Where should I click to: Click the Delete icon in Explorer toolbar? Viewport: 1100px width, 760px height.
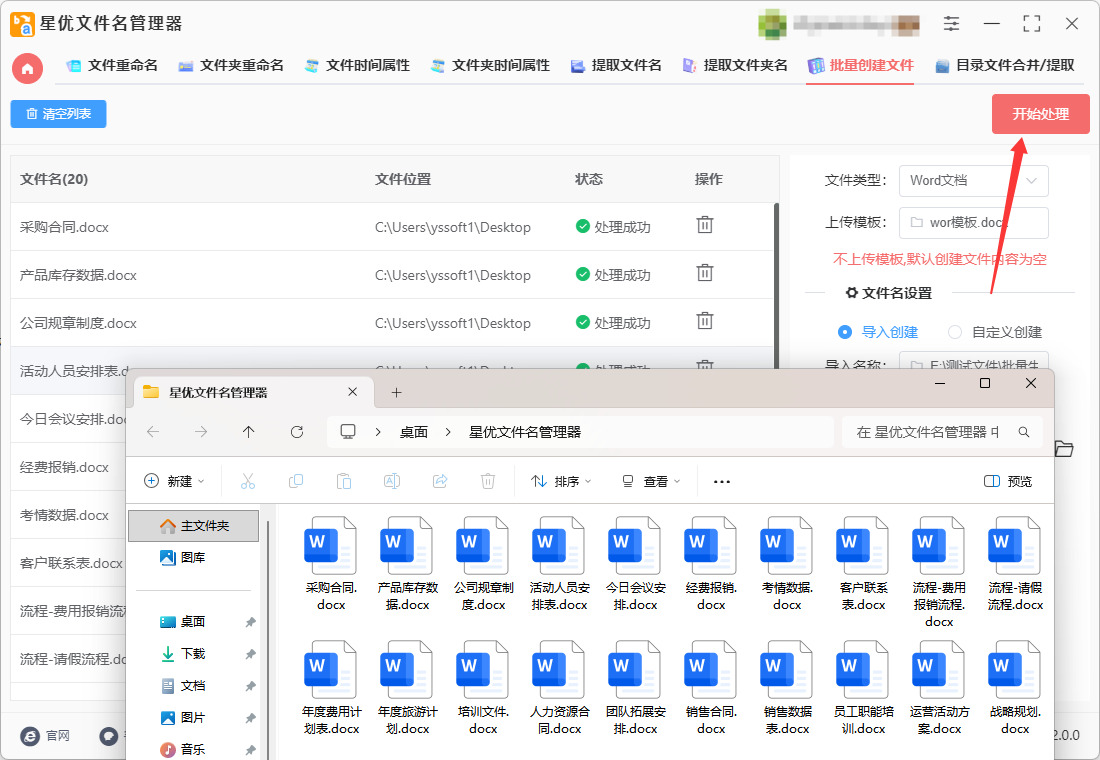click(488, 481)
